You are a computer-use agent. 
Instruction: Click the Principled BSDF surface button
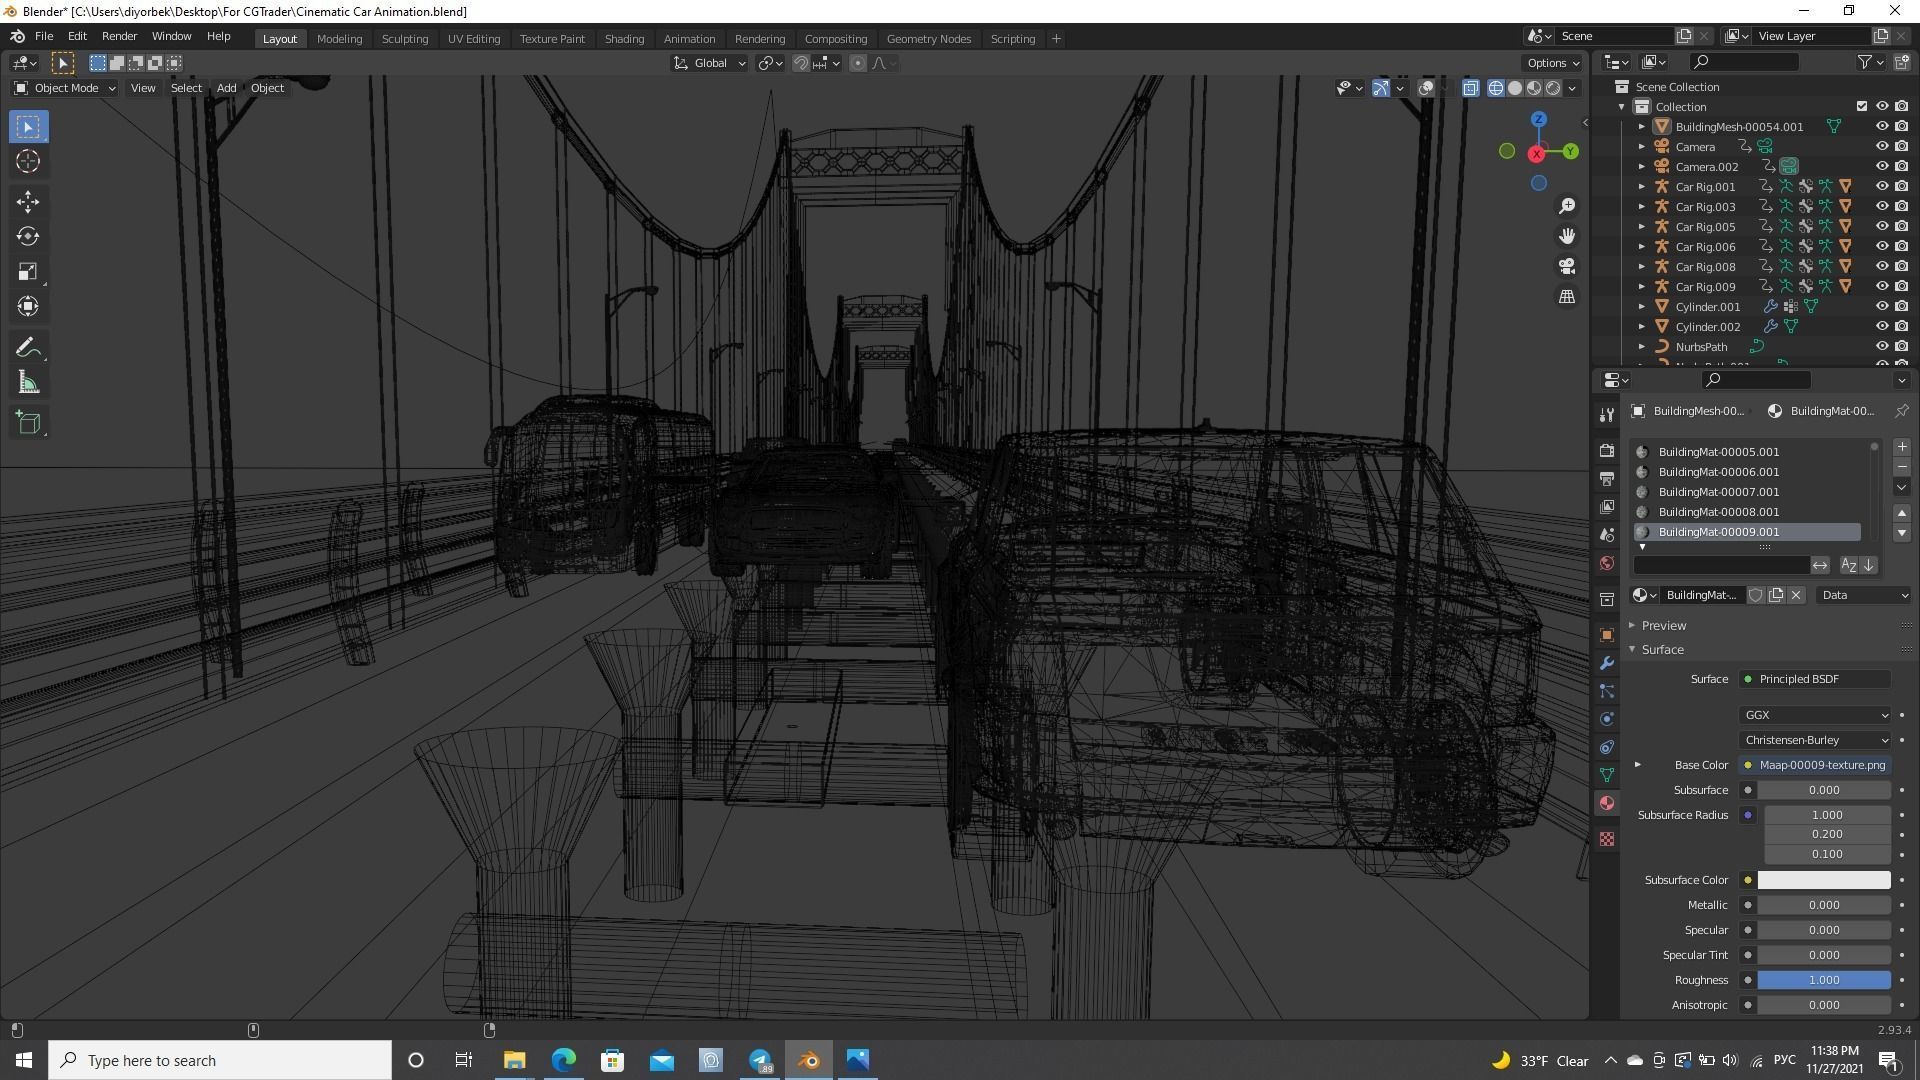pos(1814,679)
